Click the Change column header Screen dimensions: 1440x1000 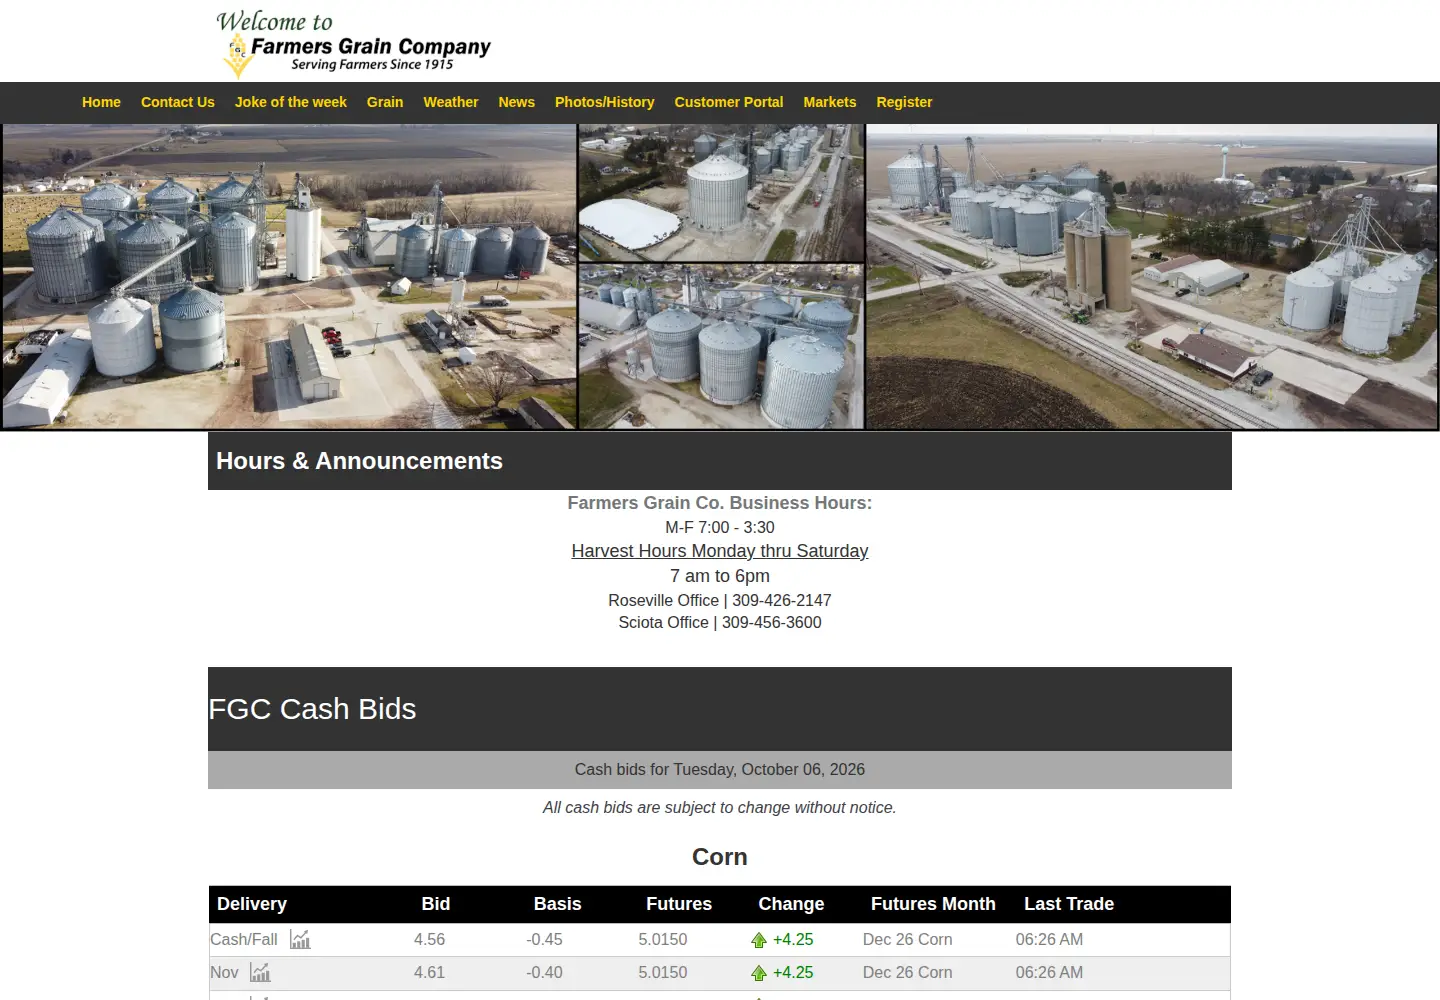pyautogui.click(x=791, y=904)
